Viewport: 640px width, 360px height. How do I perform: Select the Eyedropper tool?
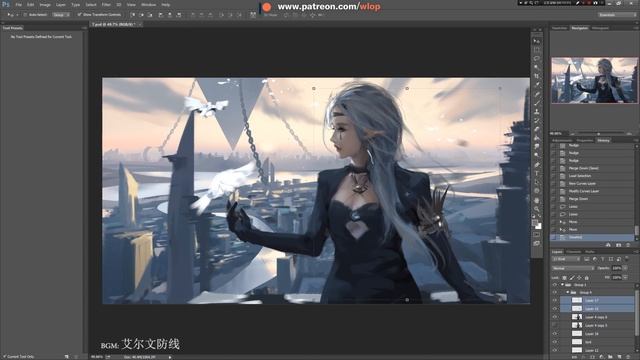pos(537,85)
